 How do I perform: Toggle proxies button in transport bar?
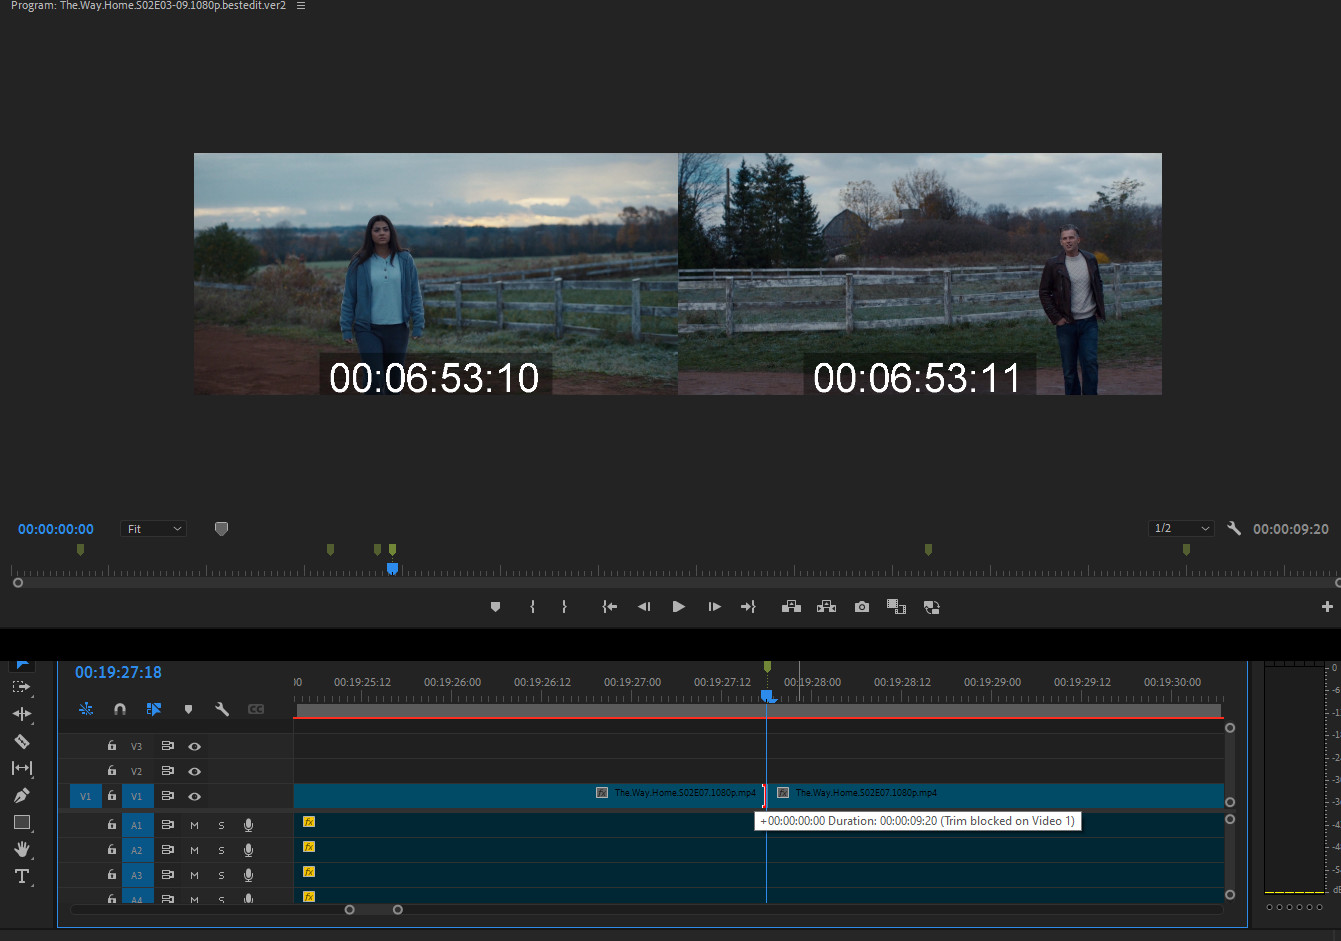pos(931,607)
